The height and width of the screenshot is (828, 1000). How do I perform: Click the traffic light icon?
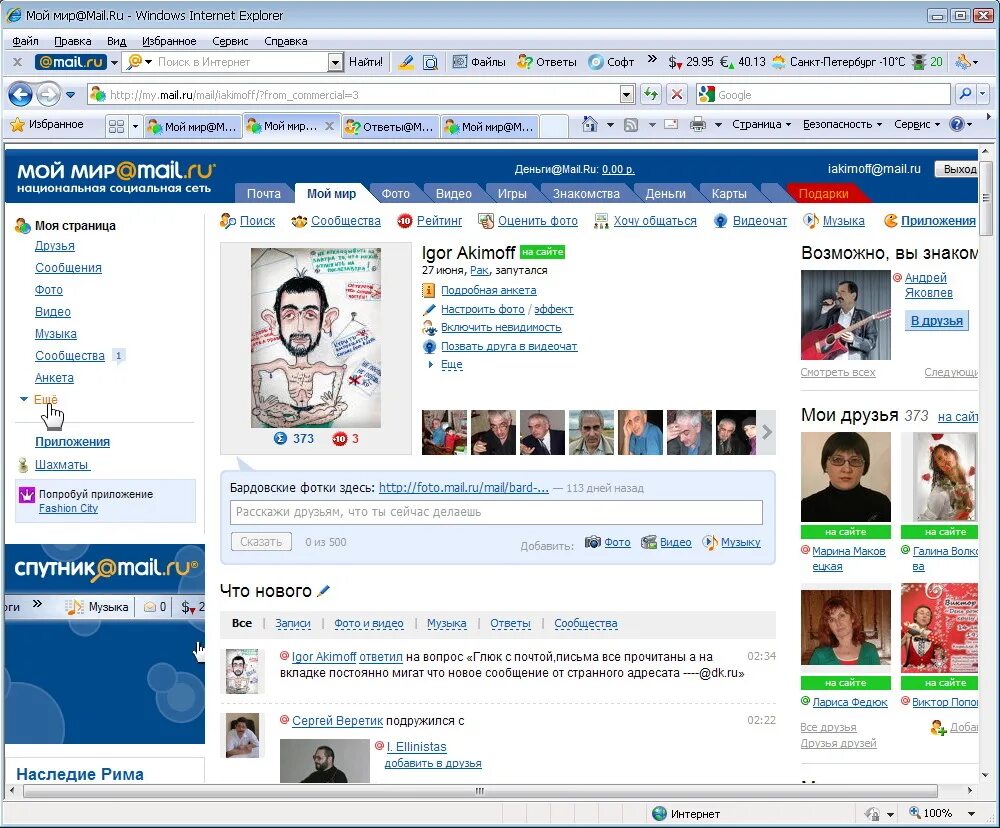(918, 62)
